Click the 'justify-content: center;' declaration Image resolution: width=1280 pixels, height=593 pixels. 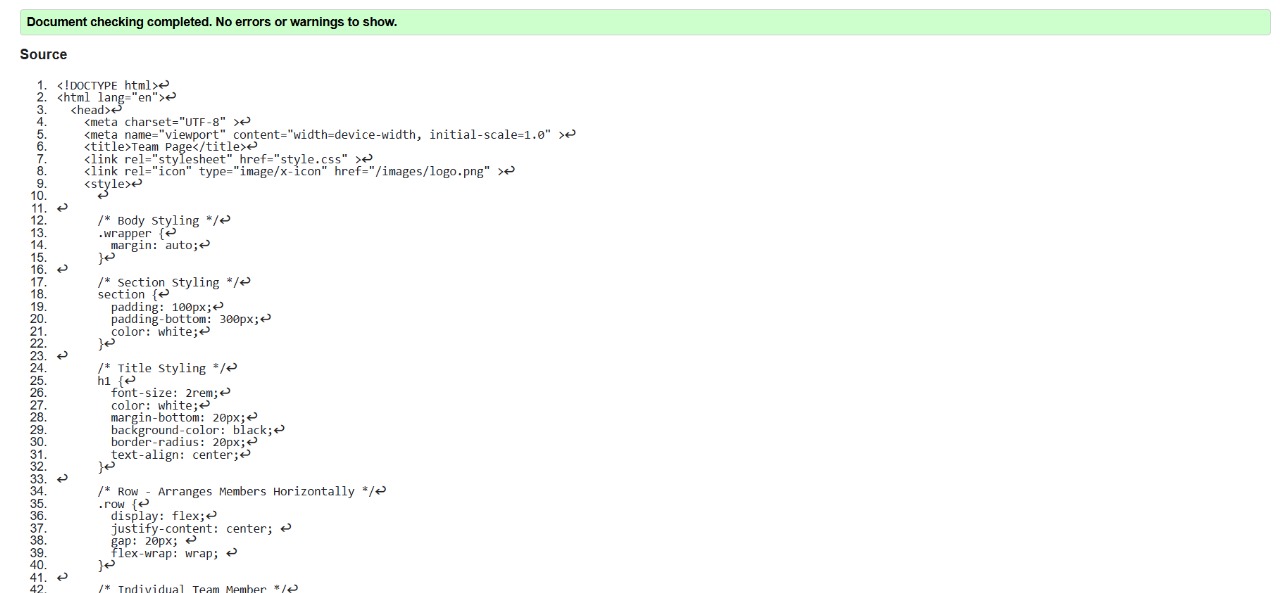point(191,528)
